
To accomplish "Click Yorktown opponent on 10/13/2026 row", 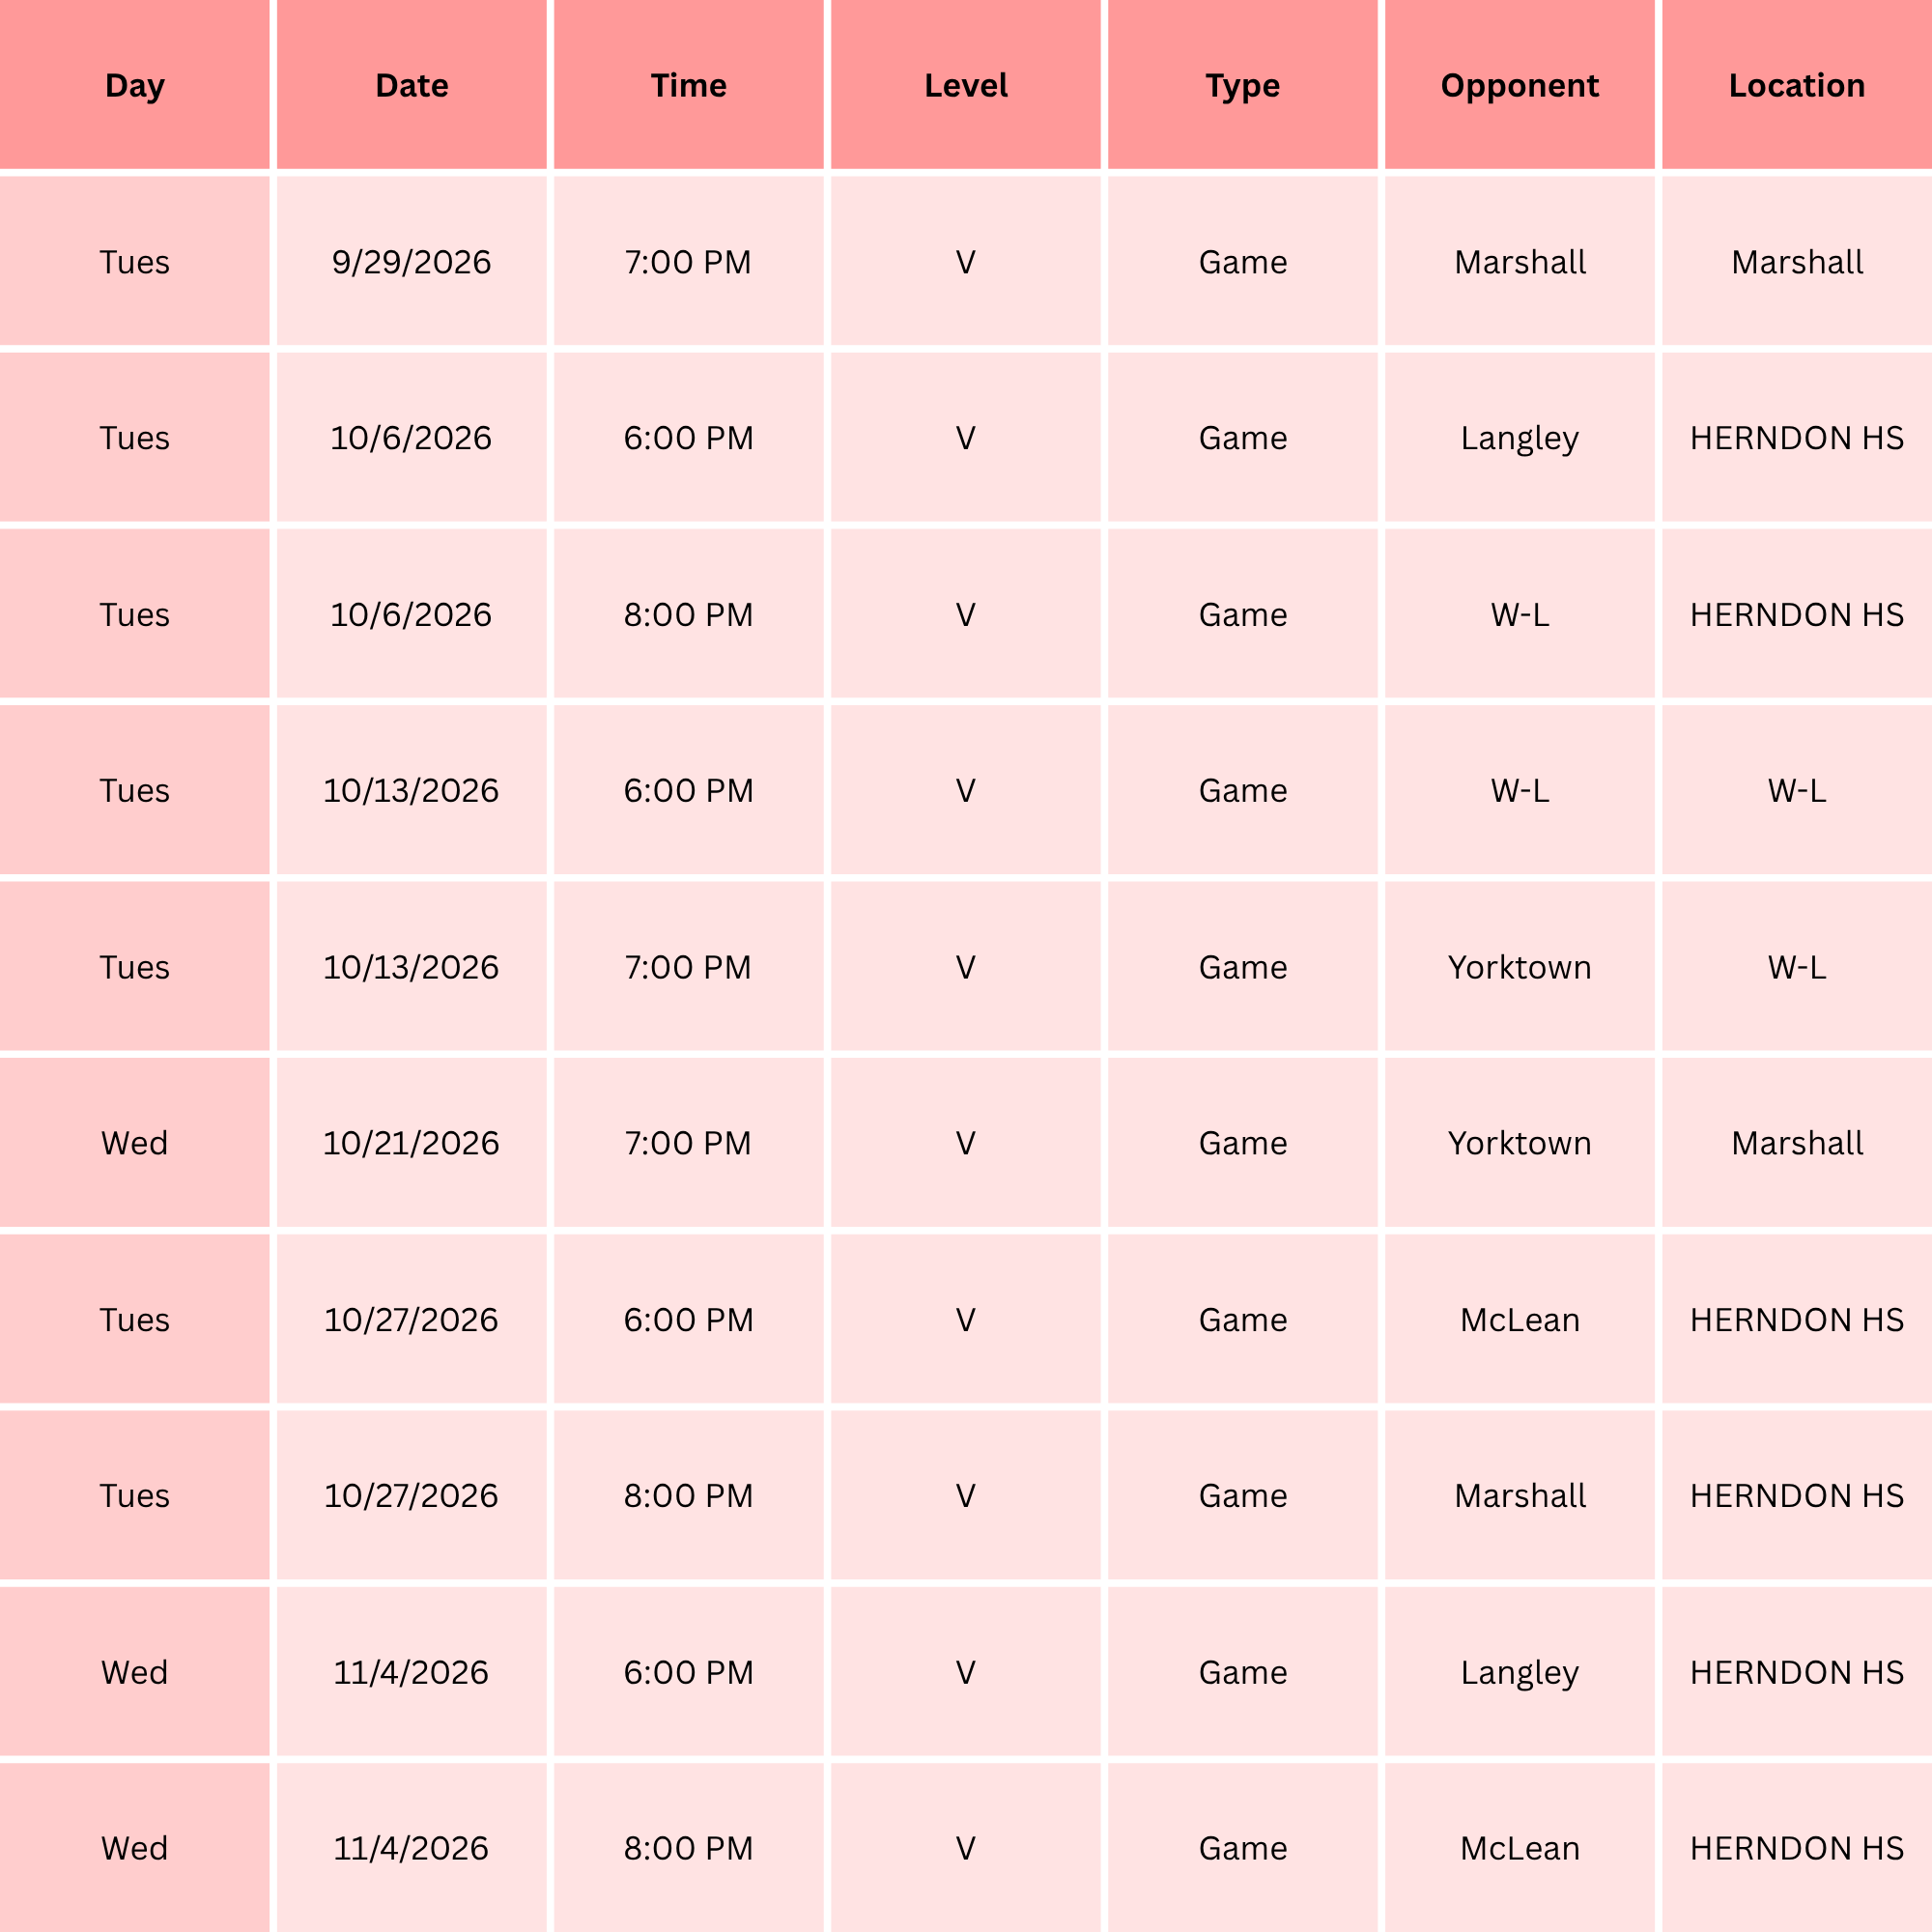I will click(1519, 966).
